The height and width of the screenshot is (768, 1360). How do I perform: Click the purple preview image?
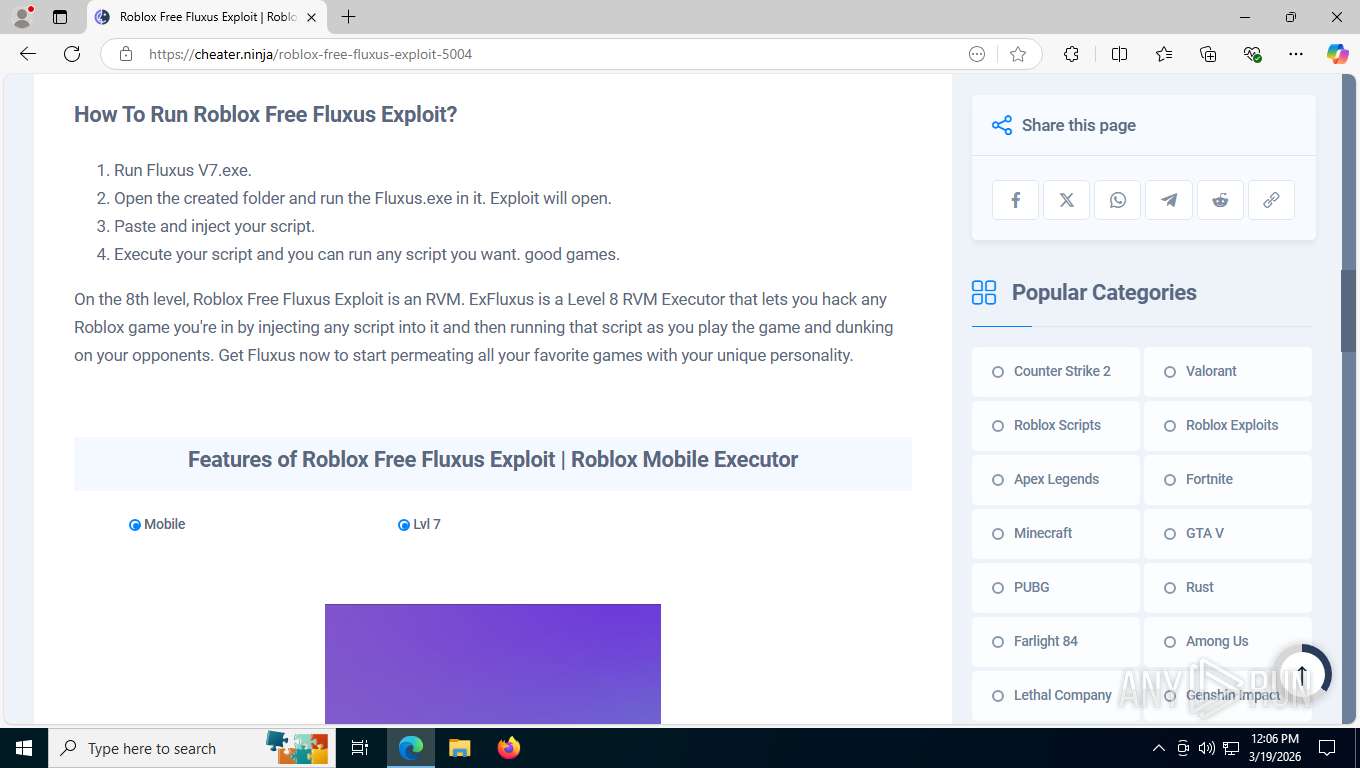493,663
